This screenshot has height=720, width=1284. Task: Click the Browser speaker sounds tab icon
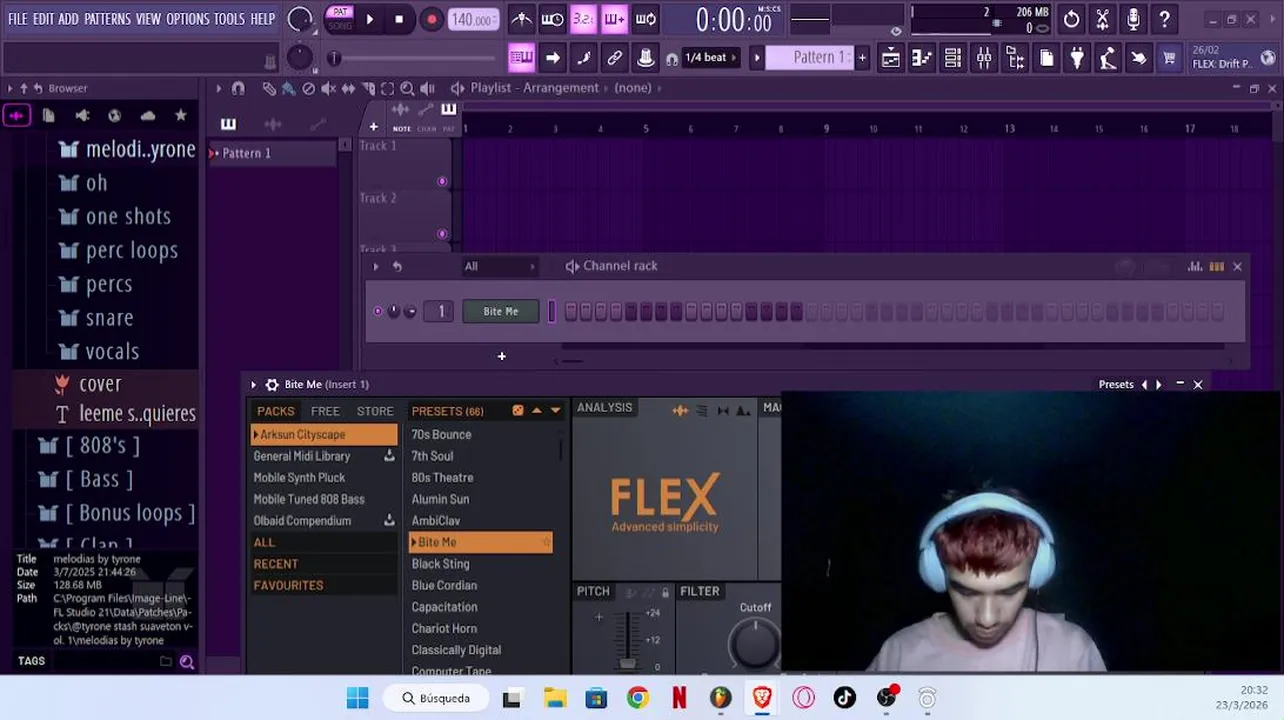pos(82,116)
